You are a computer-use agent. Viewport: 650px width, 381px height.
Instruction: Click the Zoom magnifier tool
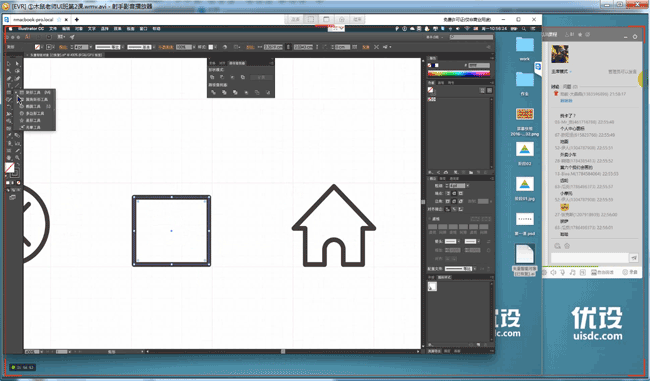click(17, 158)
